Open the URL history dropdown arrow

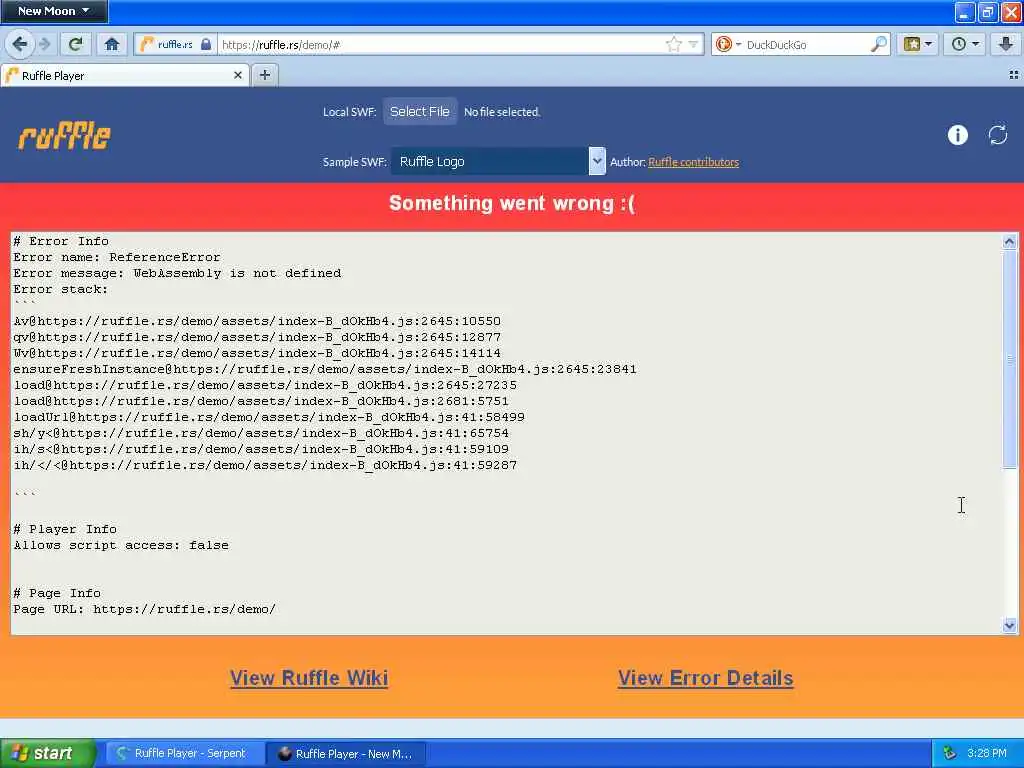point(693,44)
